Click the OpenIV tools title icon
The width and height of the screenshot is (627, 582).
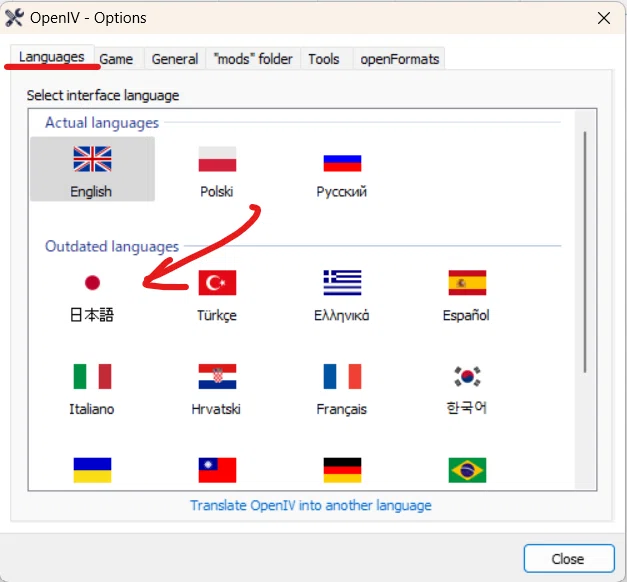(x=14, y=18)
